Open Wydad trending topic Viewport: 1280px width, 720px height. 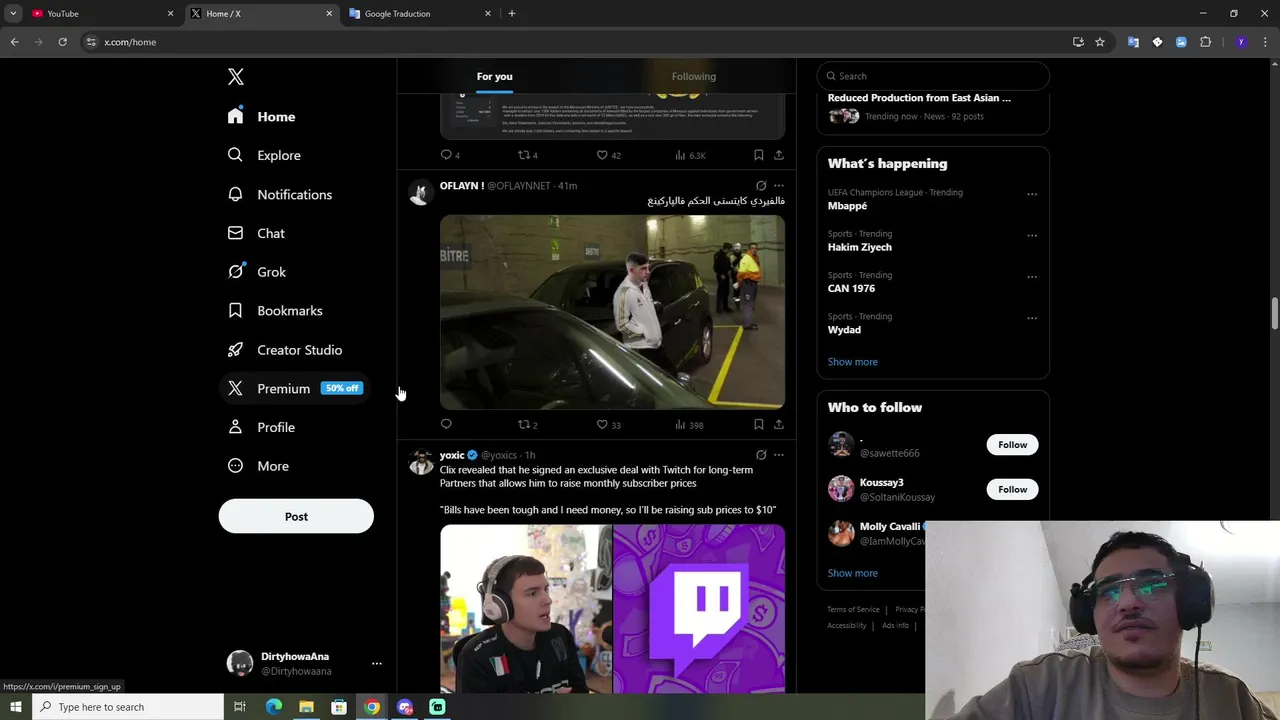[x=844, y=329]
